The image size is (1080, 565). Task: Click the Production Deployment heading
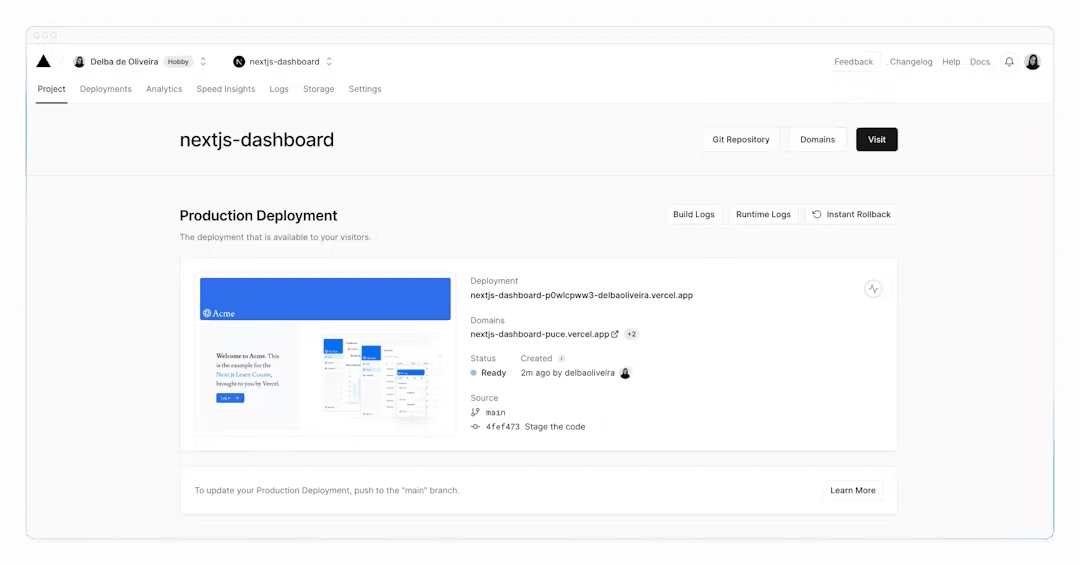point(258,216)
